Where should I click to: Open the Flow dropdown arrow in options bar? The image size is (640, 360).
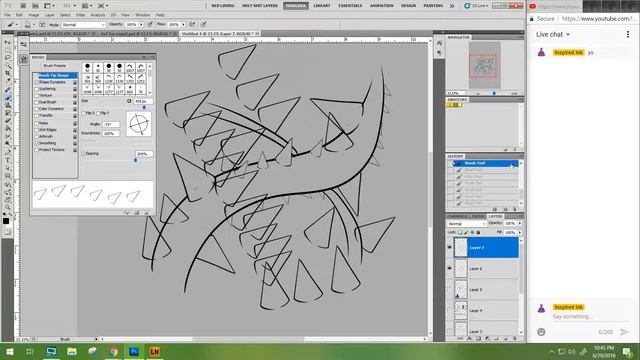pyautogui.click(x=183, y=25)
